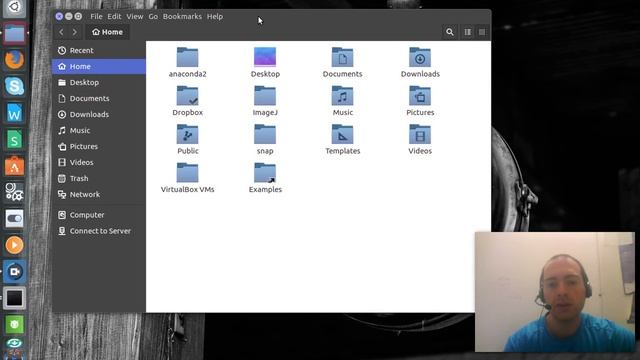Viewport: 640px width, 360px height.
Task: Open the Downloads folder icon
Action: [420, 58]
